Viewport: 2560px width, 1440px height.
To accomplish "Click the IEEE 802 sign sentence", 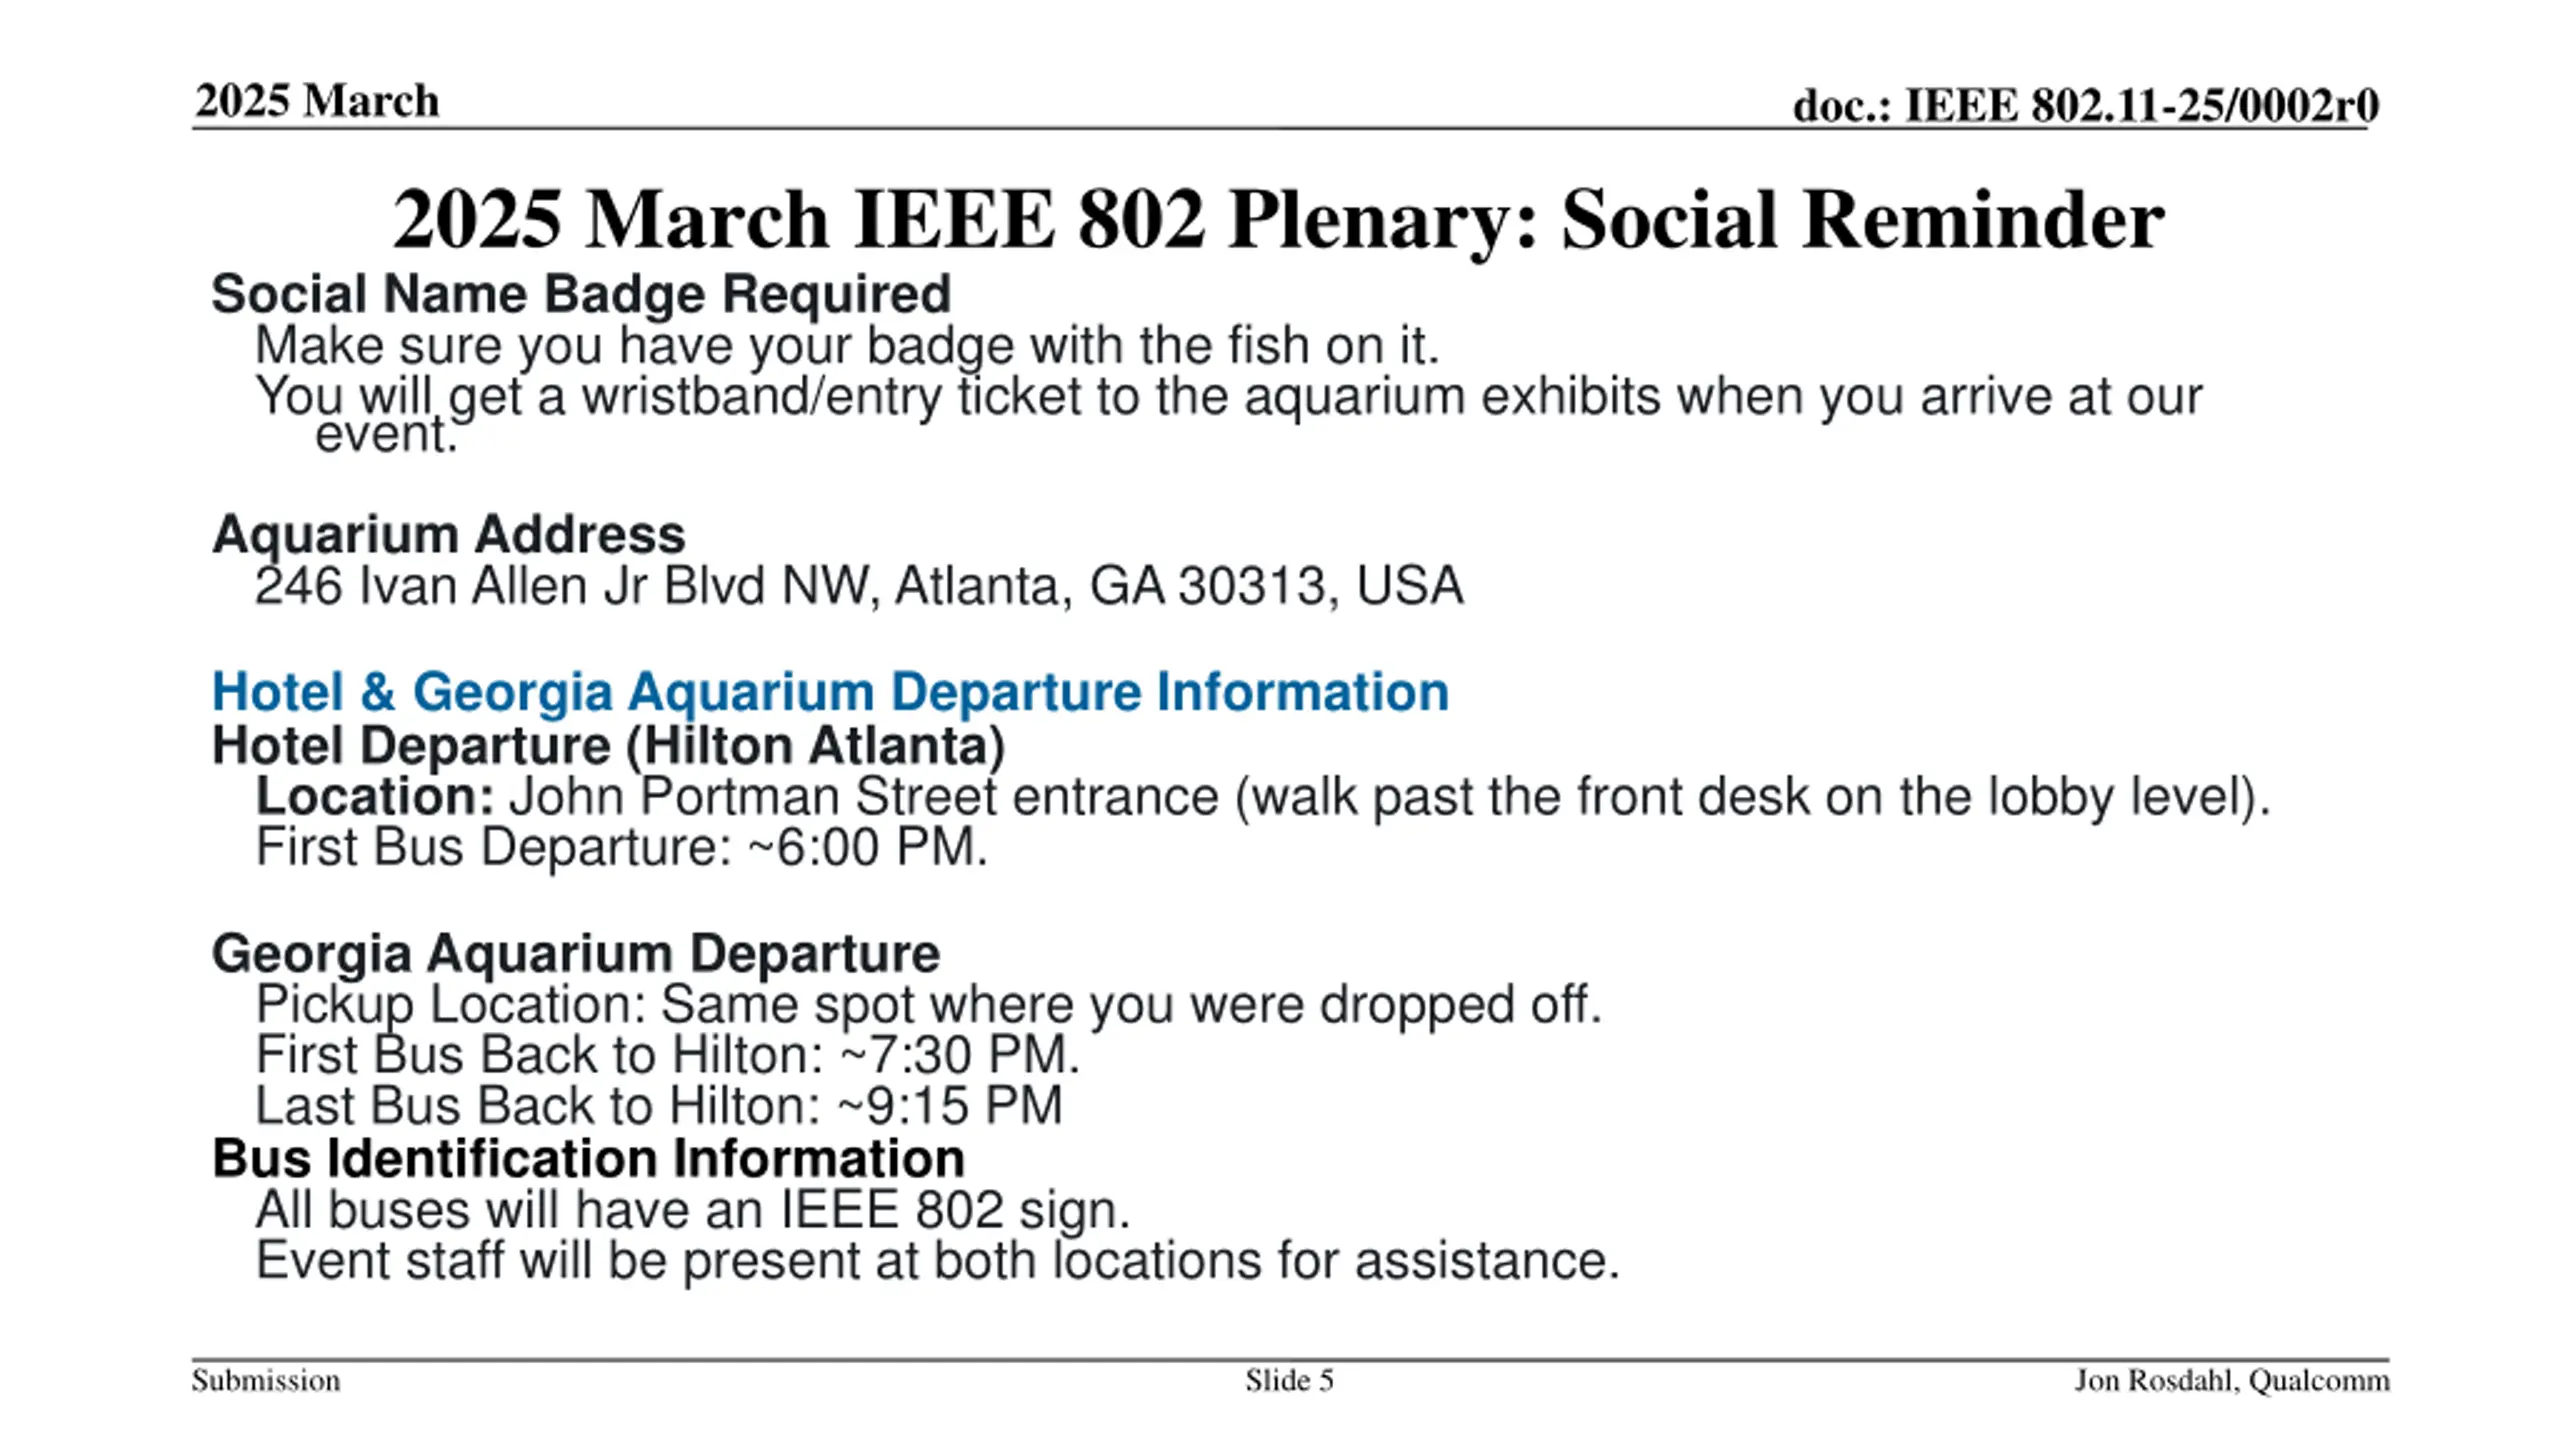I will click(x=693, y=1210).
